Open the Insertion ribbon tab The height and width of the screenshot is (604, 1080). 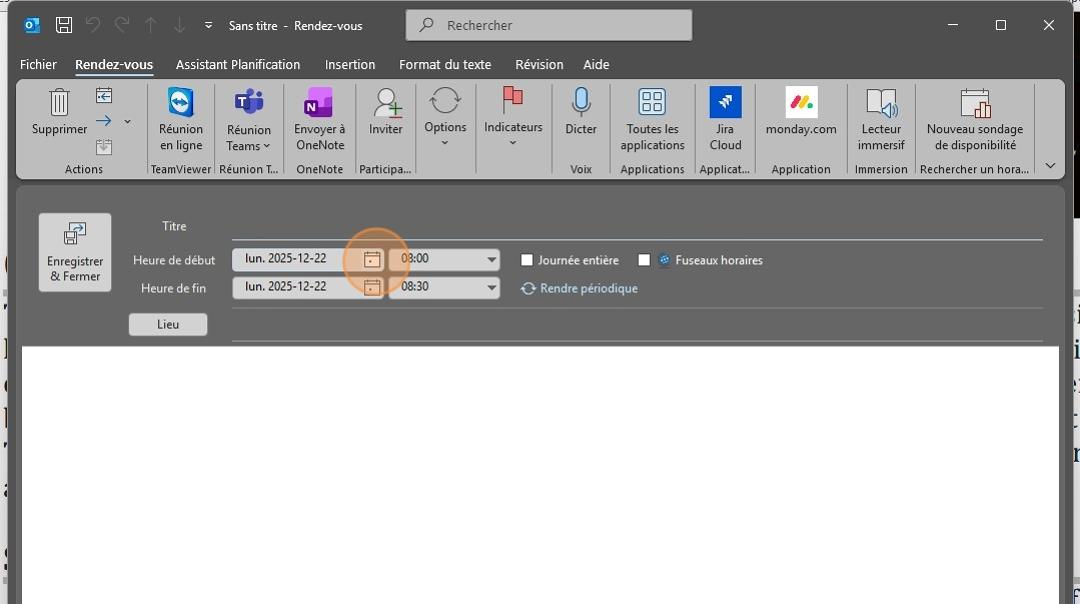(x=350, y=65)
